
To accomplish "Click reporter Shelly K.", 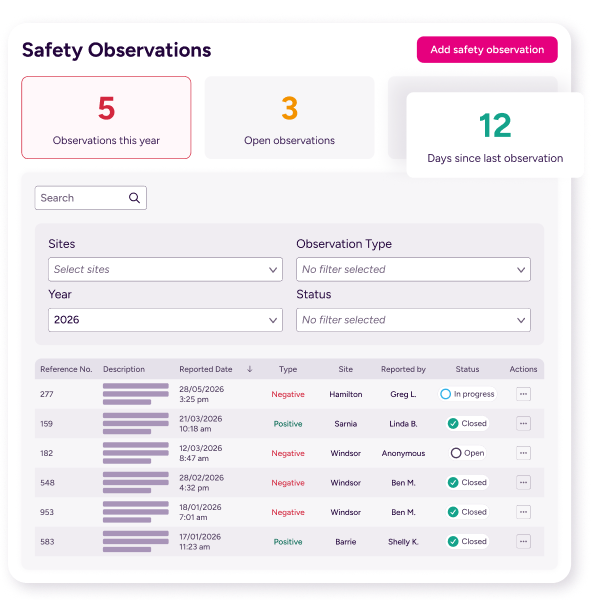I will (403, 541).
